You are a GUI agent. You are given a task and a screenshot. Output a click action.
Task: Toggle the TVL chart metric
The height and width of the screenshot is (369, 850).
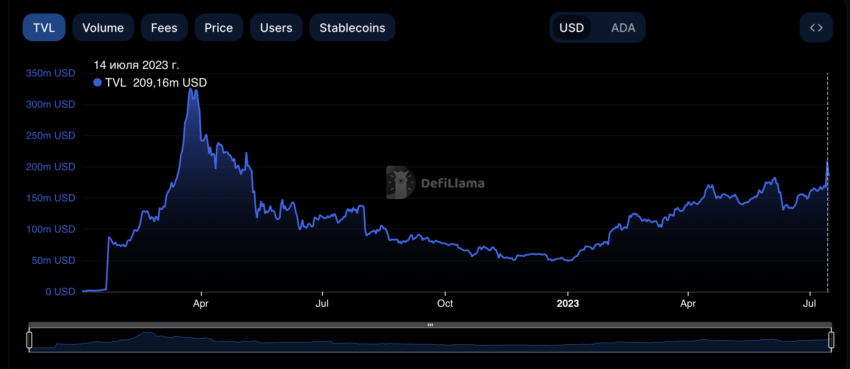click(x=44, y=28)
